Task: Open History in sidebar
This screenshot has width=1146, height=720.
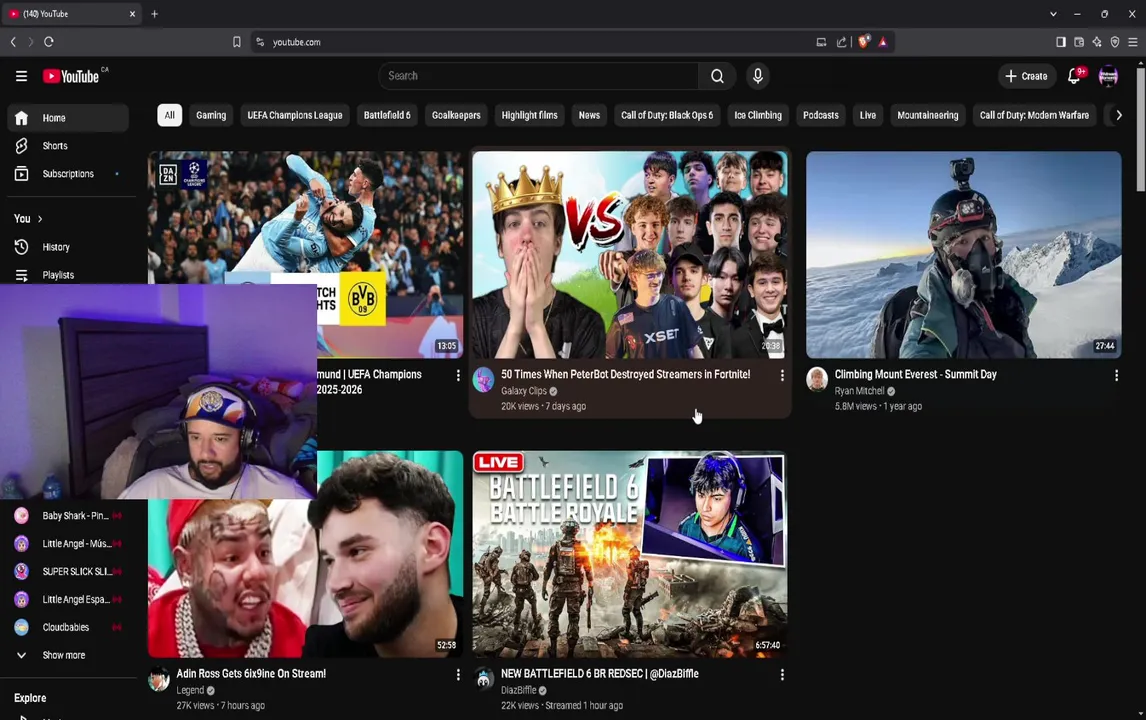Action: coord(68,247)
